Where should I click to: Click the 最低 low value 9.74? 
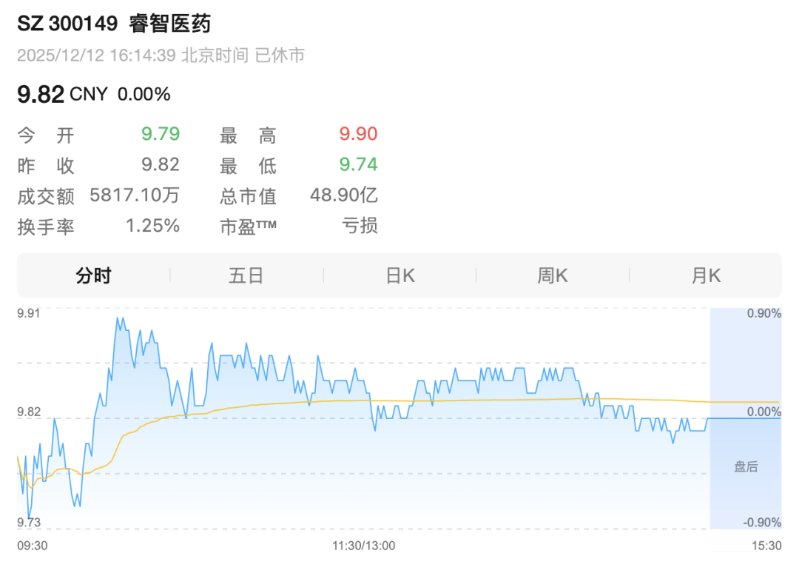pos(358,165)
